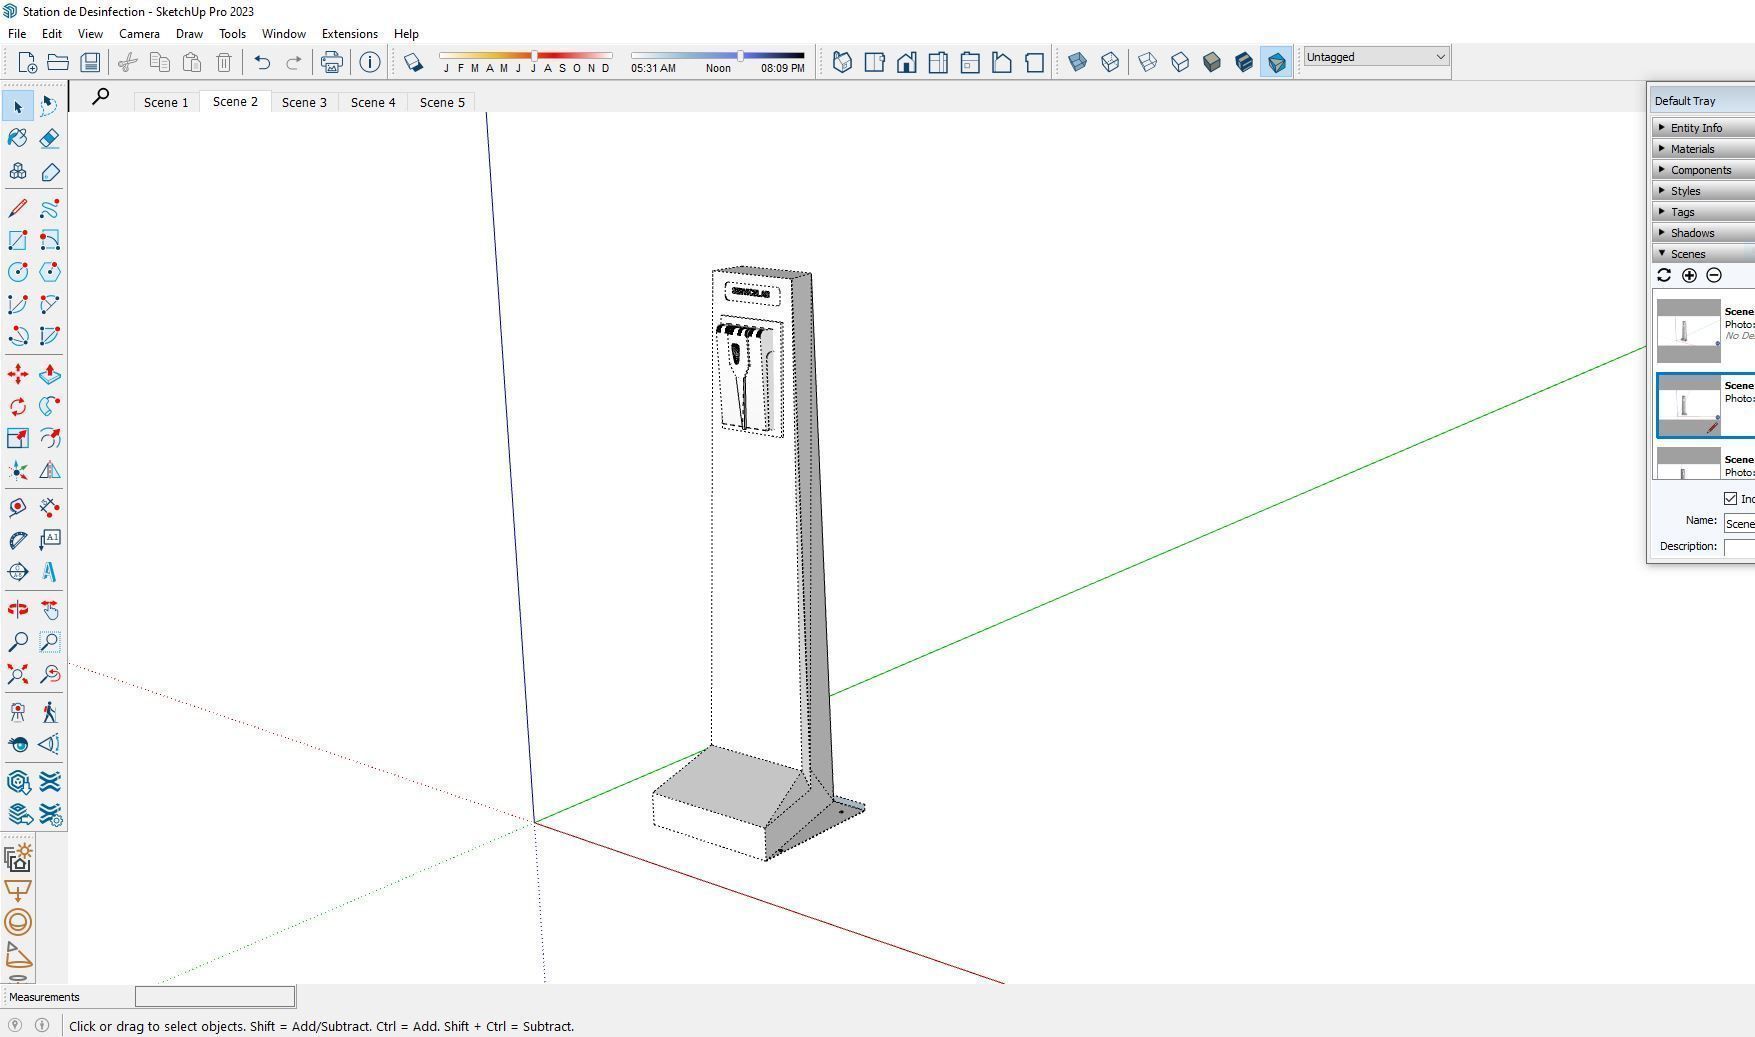Expand the Materials panel
Image resolution: width=1755 pixels, height=1037 pixels.
point(1704,149)
